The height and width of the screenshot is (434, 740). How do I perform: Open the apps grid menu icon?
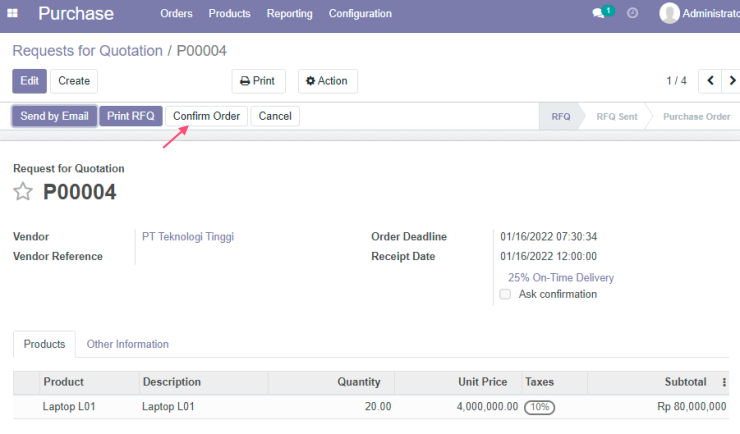(x=13, y=13)
